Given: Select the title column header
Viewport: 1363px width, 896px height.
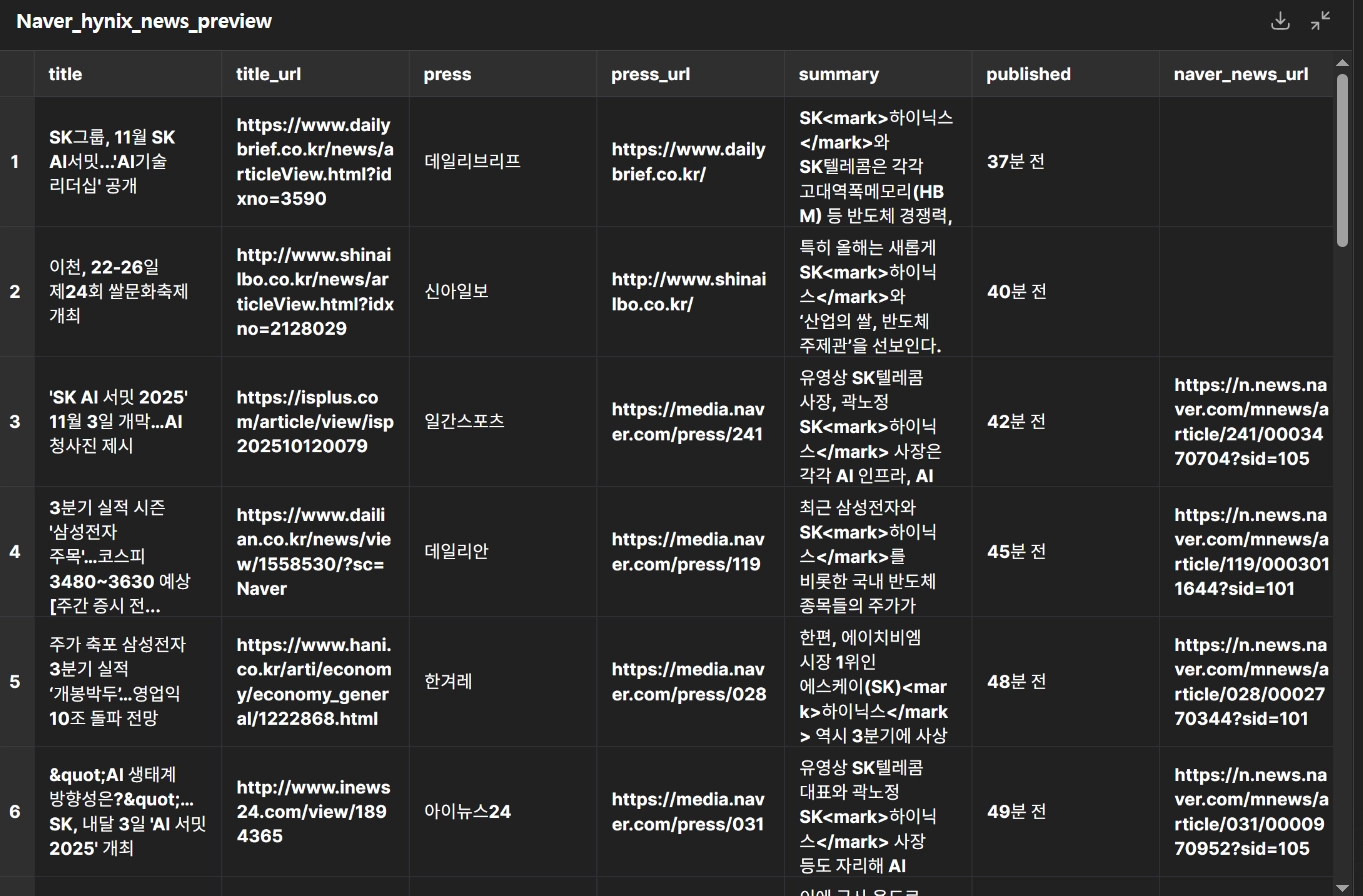Looking at the screenshot, I should pyautogui.click(x=65, y=74).
